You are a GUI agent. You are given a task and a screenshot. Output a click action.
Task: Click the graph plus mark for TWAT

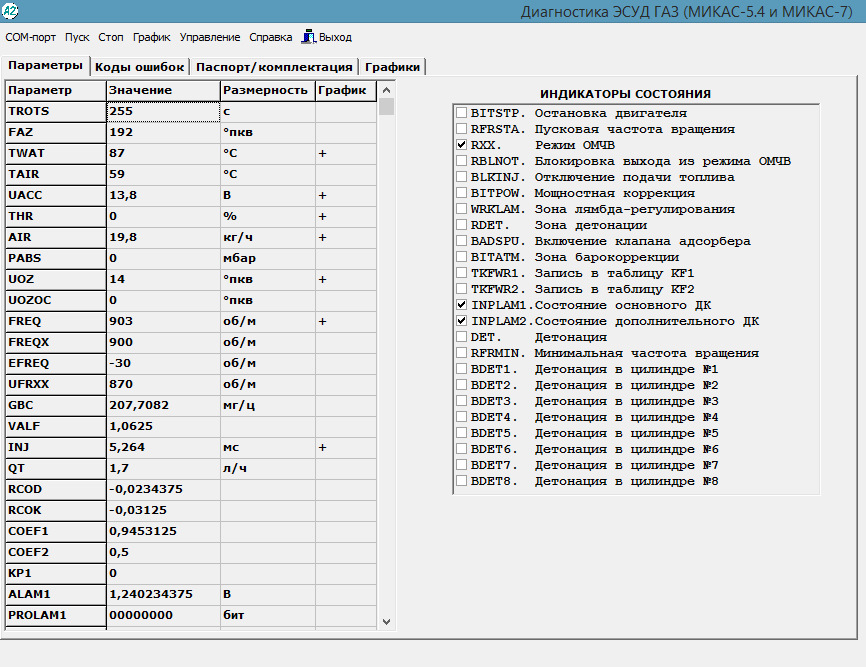pos(323,153)
